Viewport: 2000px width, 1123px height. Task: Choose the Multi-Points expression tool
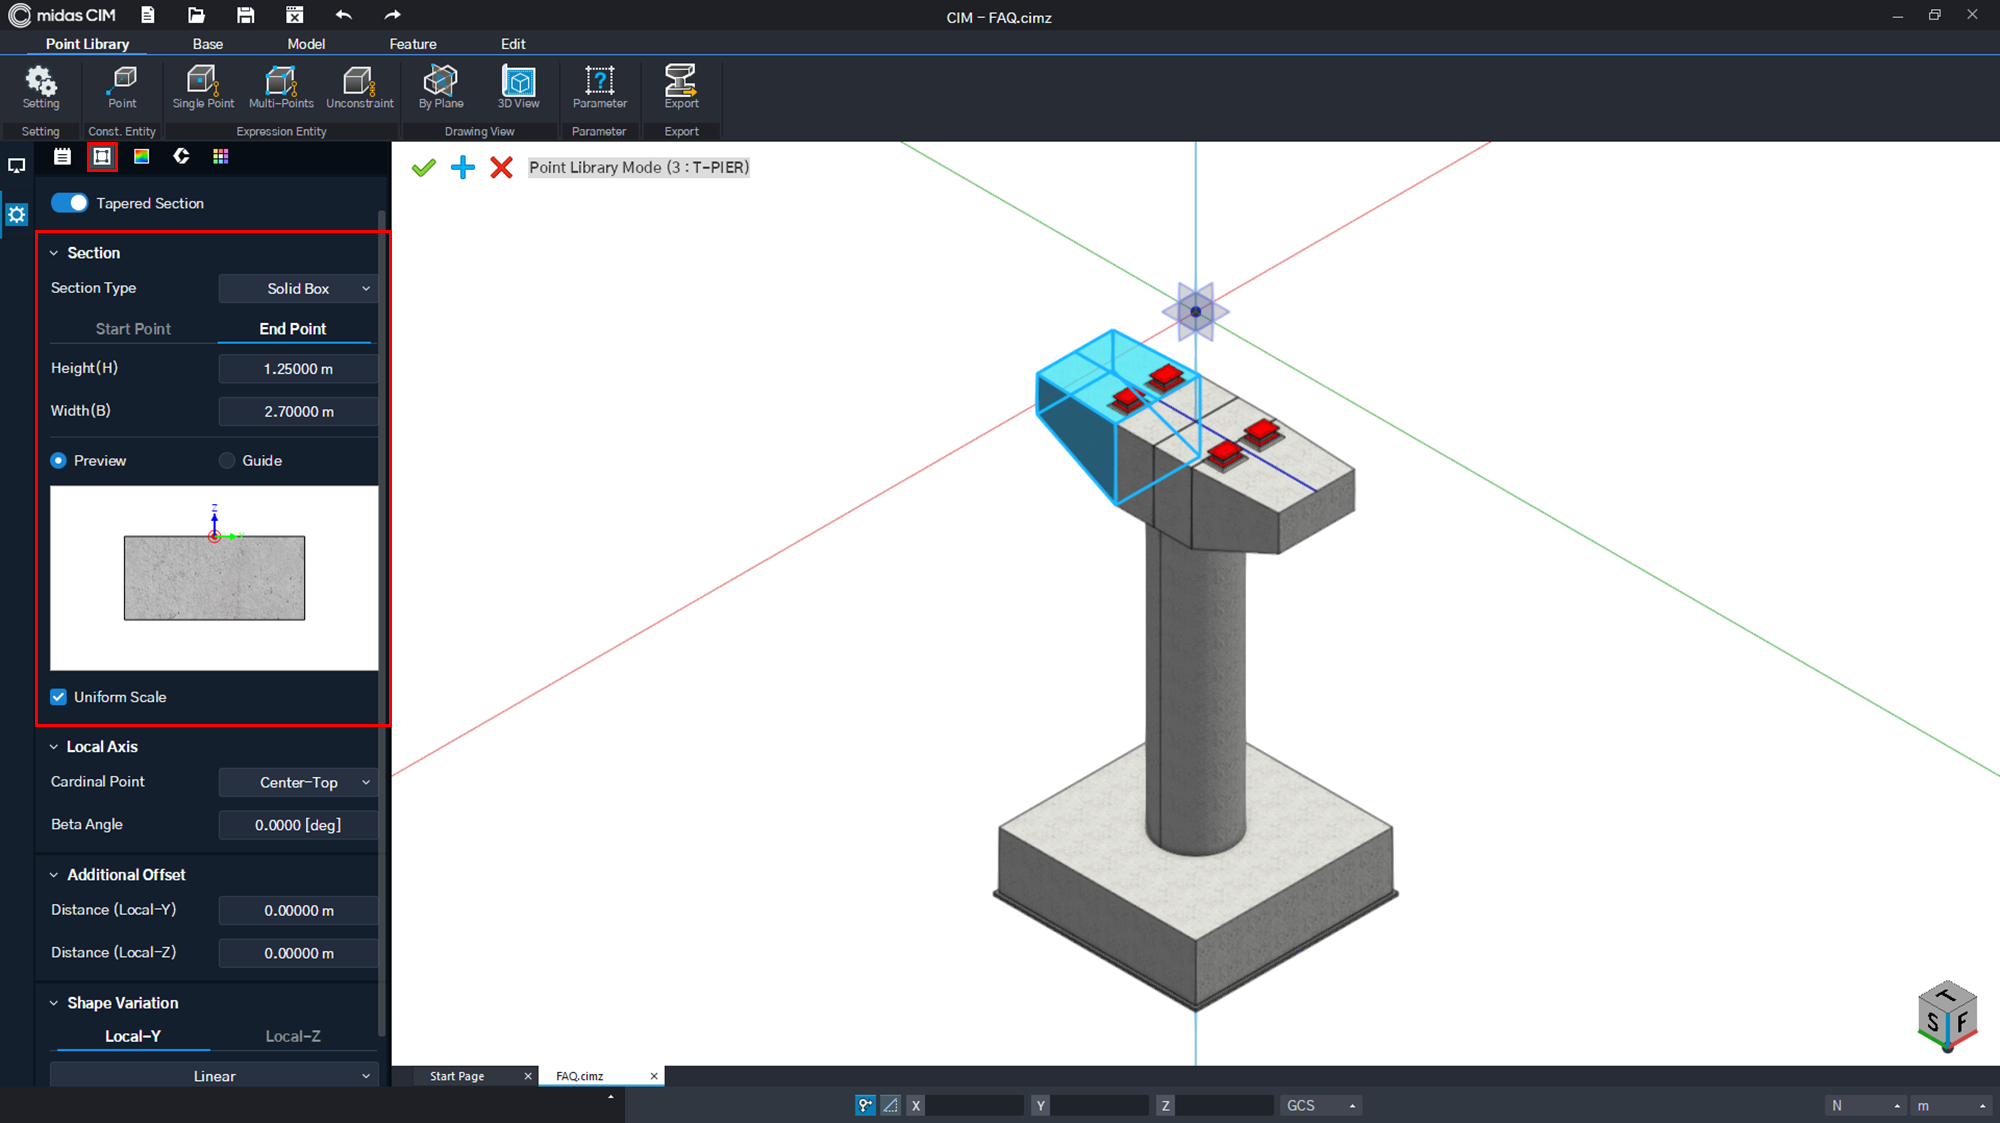click(x=281, y=88)
